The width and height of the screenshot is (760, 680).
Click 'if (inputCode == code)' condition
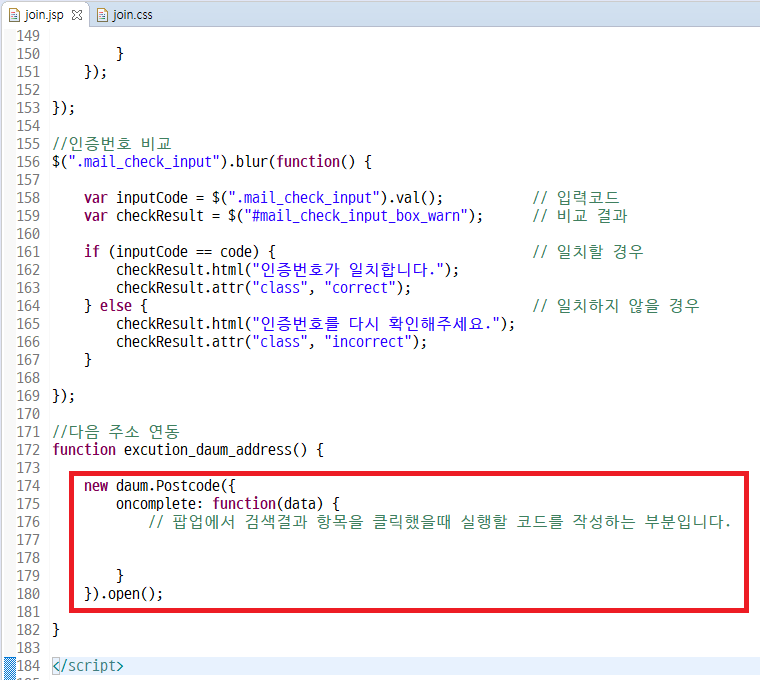180,252
